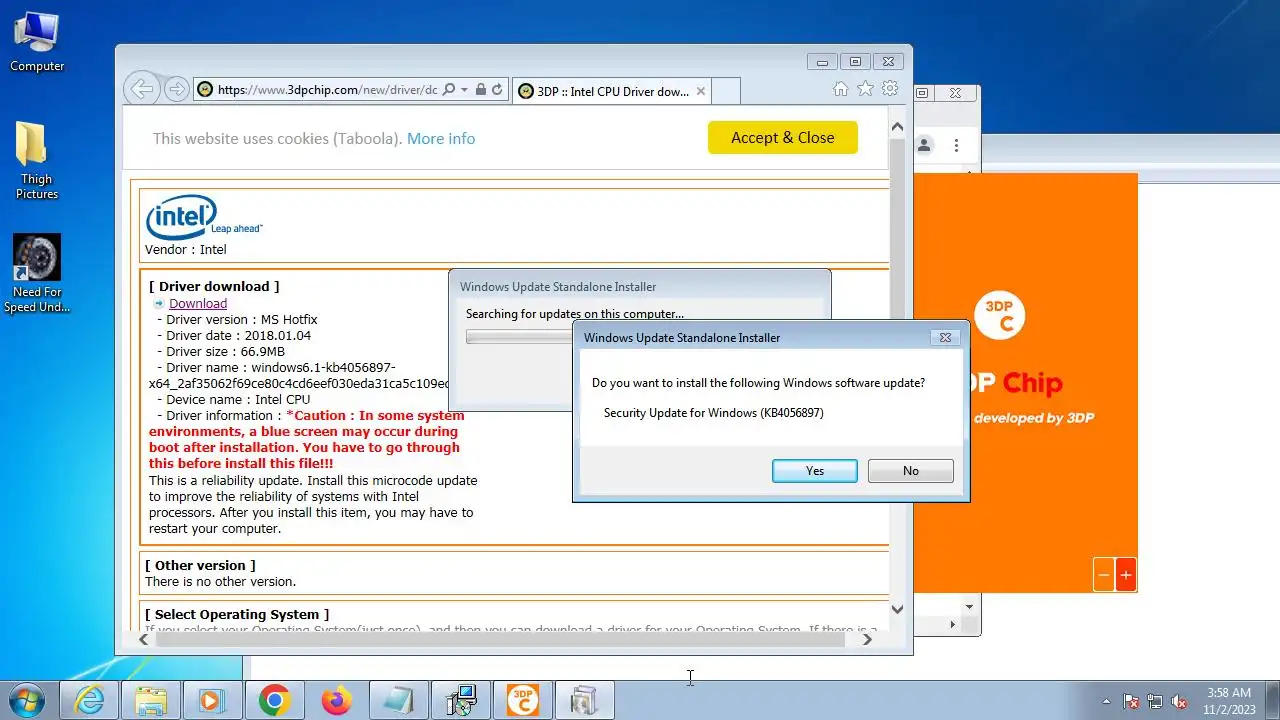Click right arrow of horizontal scrollbar
1280x720 pixels.
click(x=867, y=639)
